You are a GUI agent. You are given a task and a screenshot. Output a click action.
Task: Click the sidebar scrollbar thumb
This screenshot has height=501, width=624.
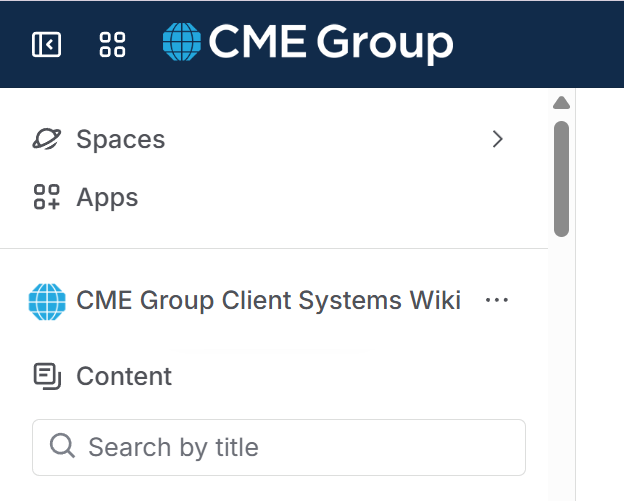[x=561, y=179]
